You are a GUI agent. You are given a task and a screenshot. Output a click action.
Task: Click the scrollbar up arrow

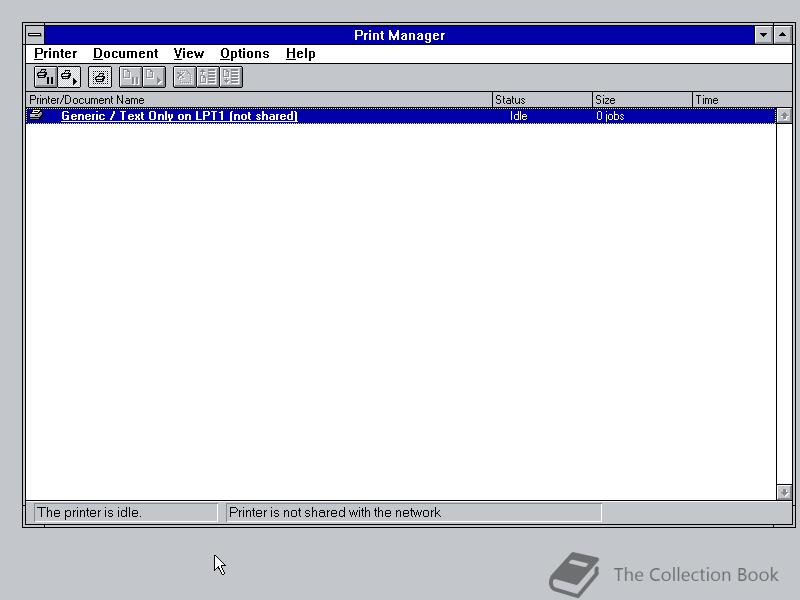coord(784,116)
